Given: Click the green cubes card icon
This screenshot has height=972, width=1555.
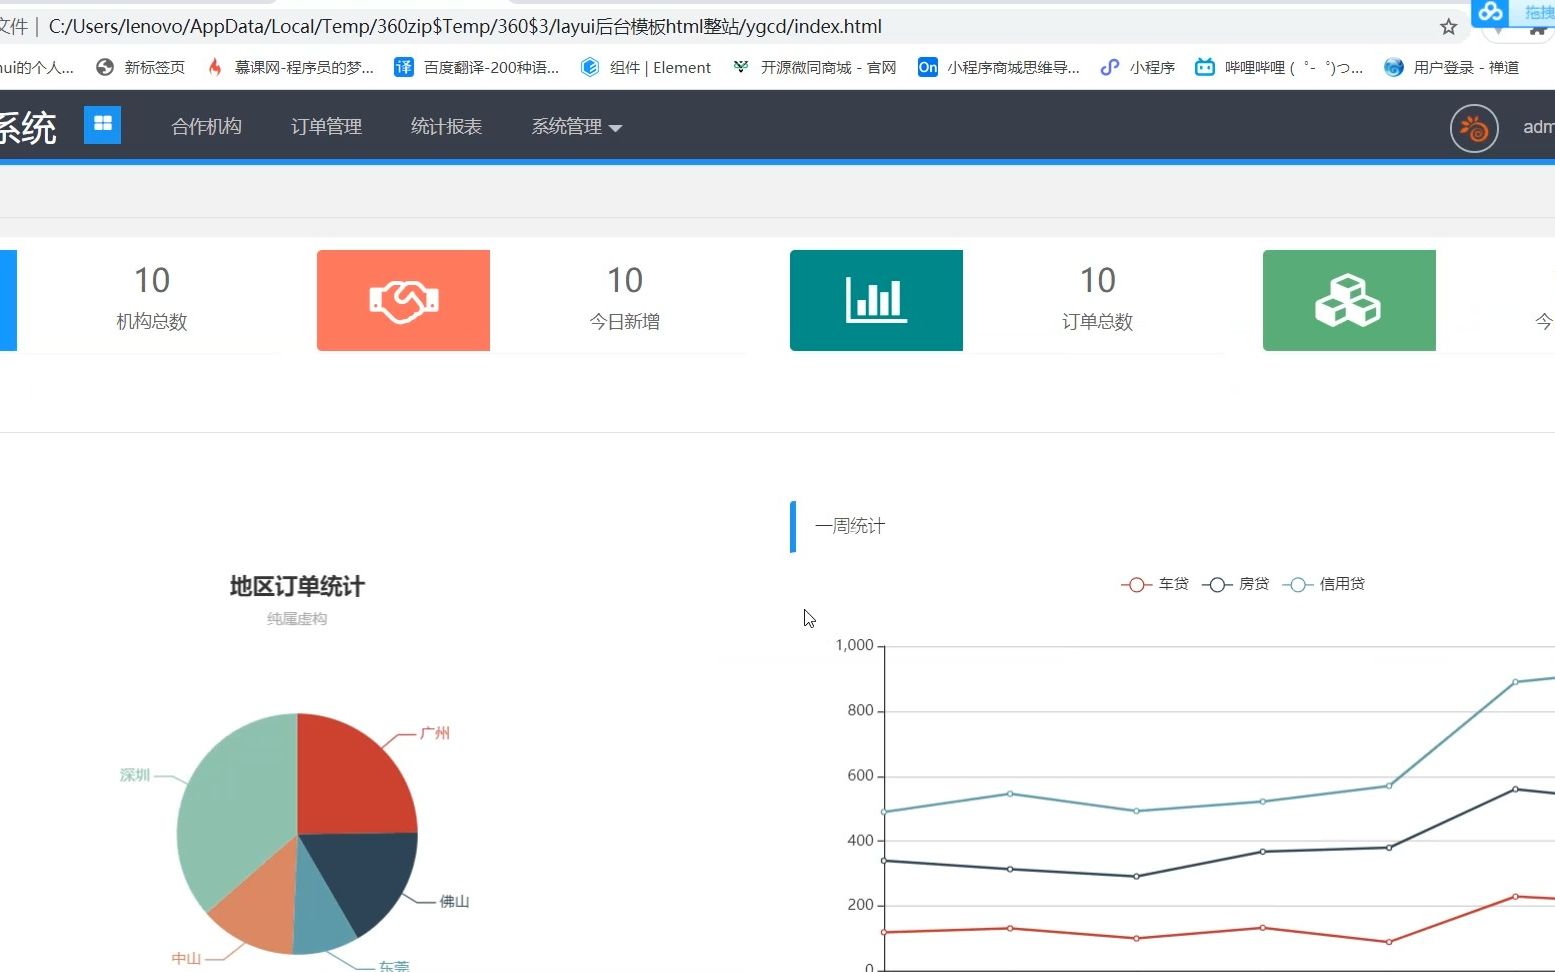Looking at the screenshot, I should point(1349,300).
